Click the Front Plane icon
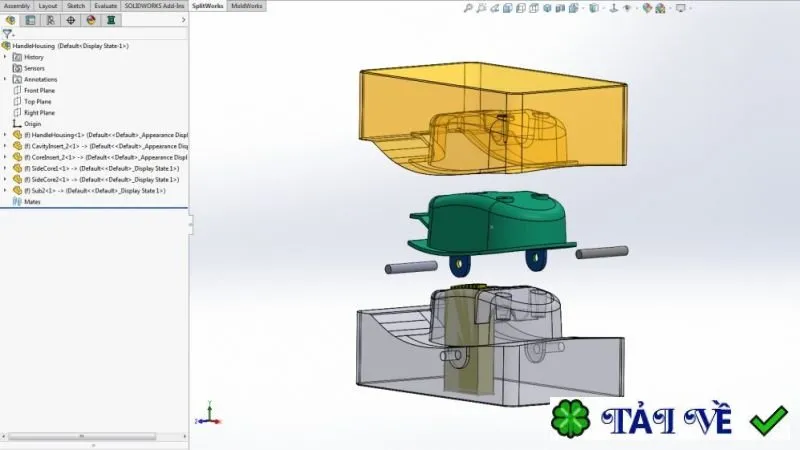800x450 pixels. tap(17, 90)
